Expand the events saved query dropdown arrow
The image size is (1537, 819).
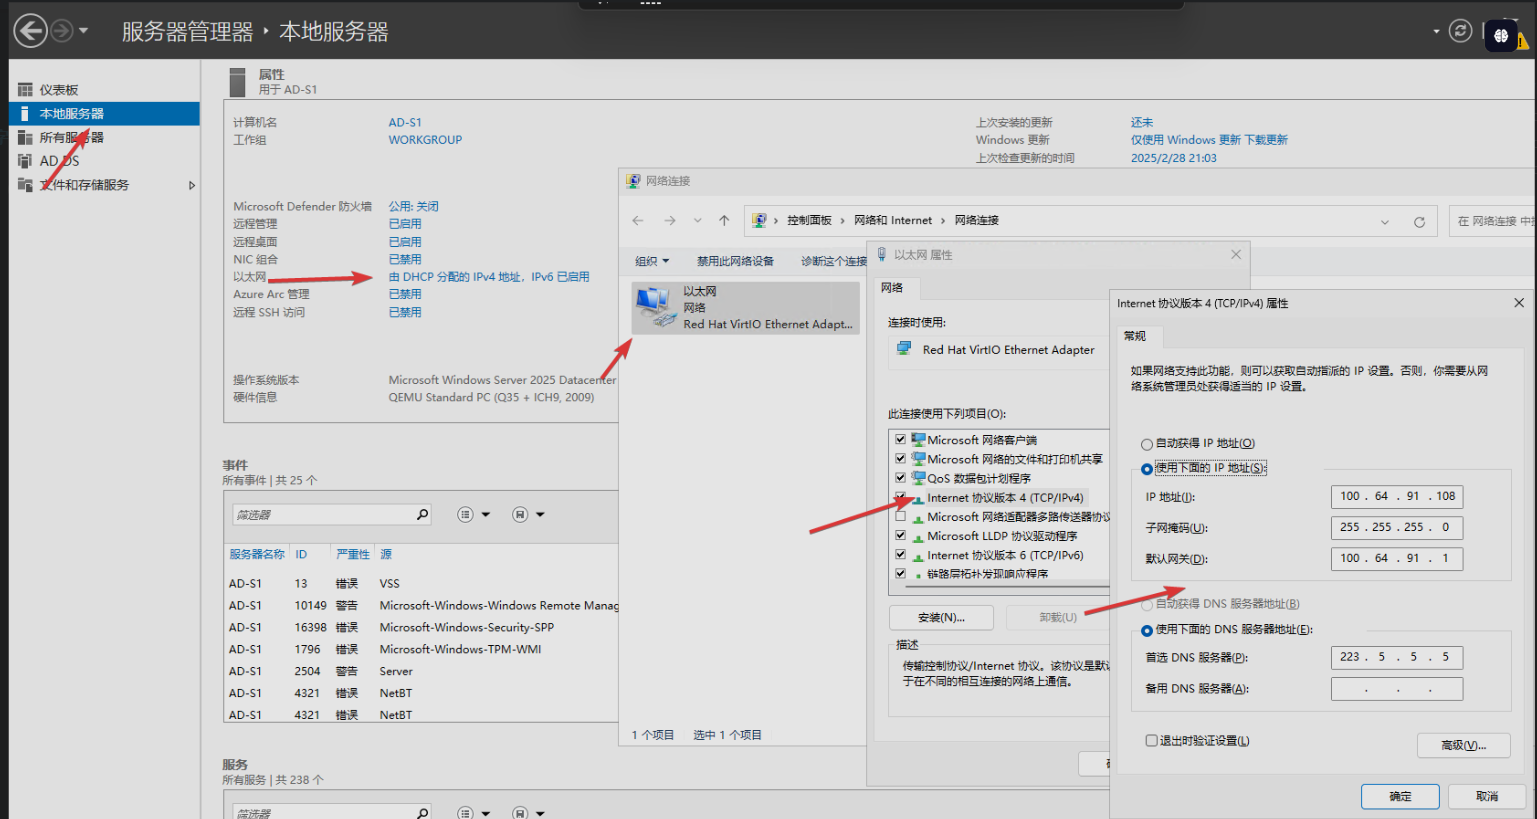click(x=540, y=515)
